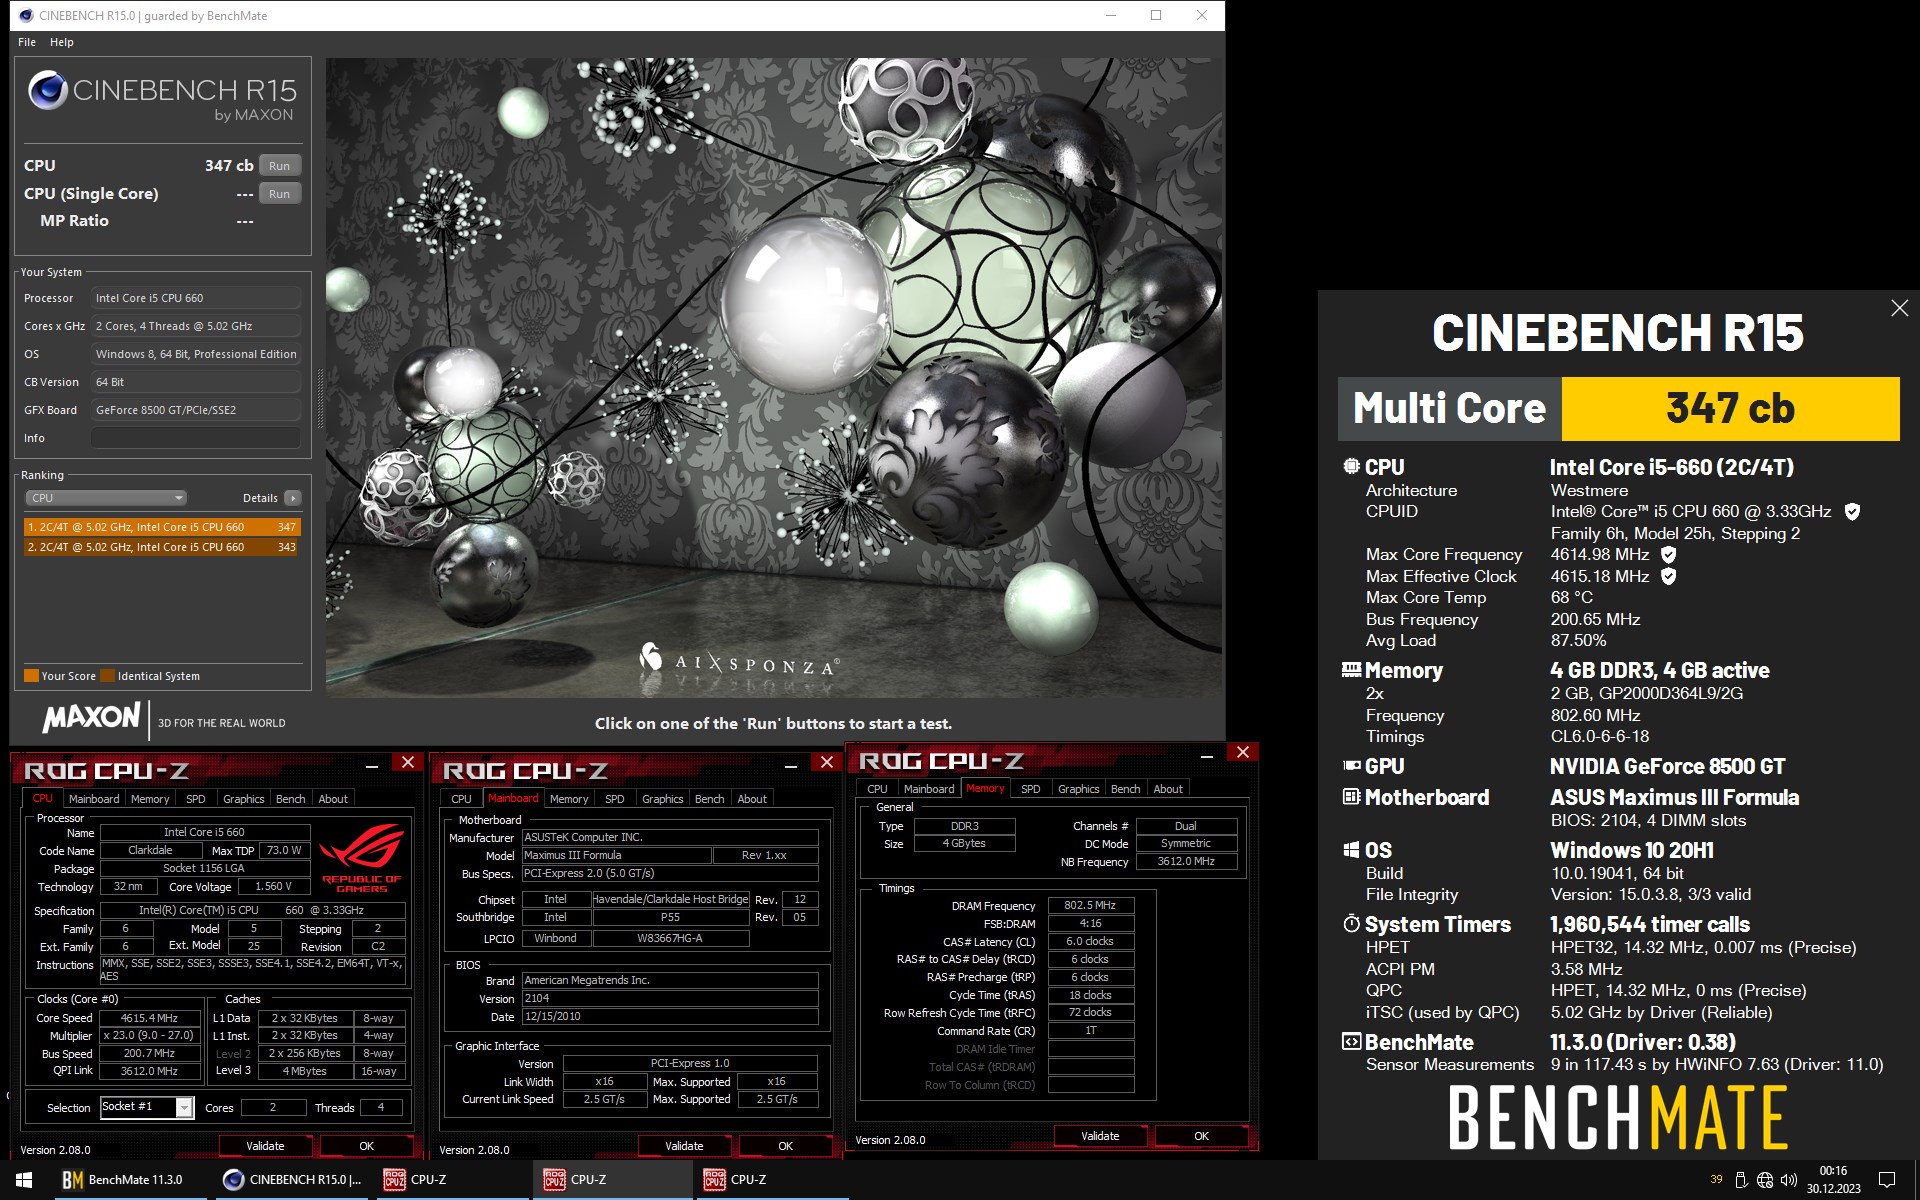Open the Cinebench File menu

(x=27, y=42)
